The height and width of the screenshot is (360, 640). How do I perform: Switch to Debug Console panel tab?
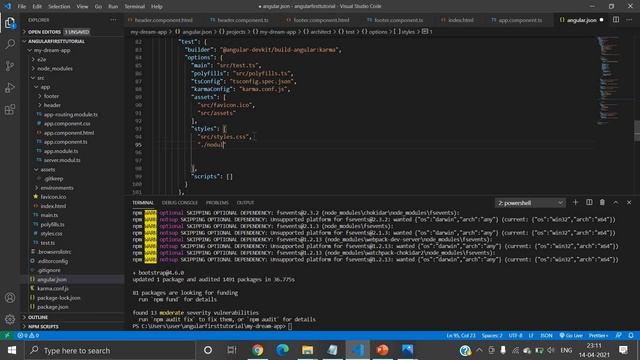coord(180,202)
